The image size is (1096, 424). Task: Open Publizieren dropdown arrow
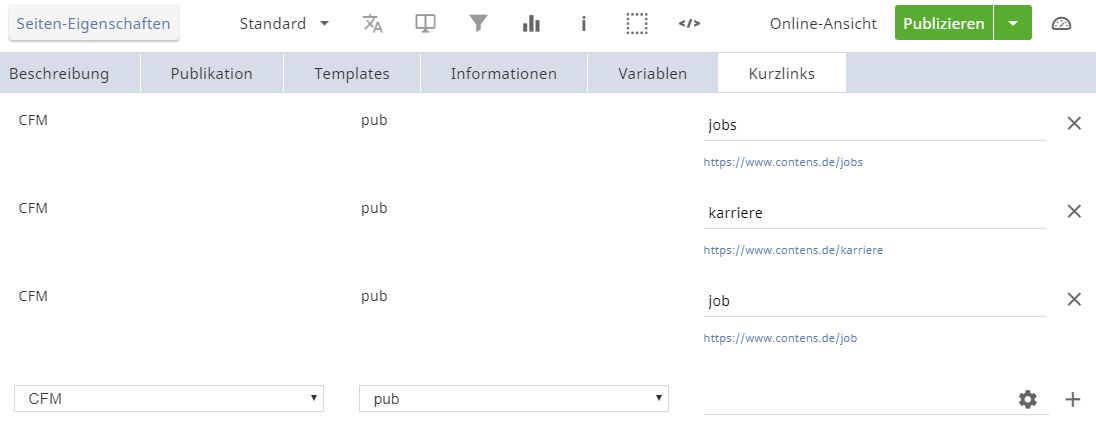coord(1013,24)
